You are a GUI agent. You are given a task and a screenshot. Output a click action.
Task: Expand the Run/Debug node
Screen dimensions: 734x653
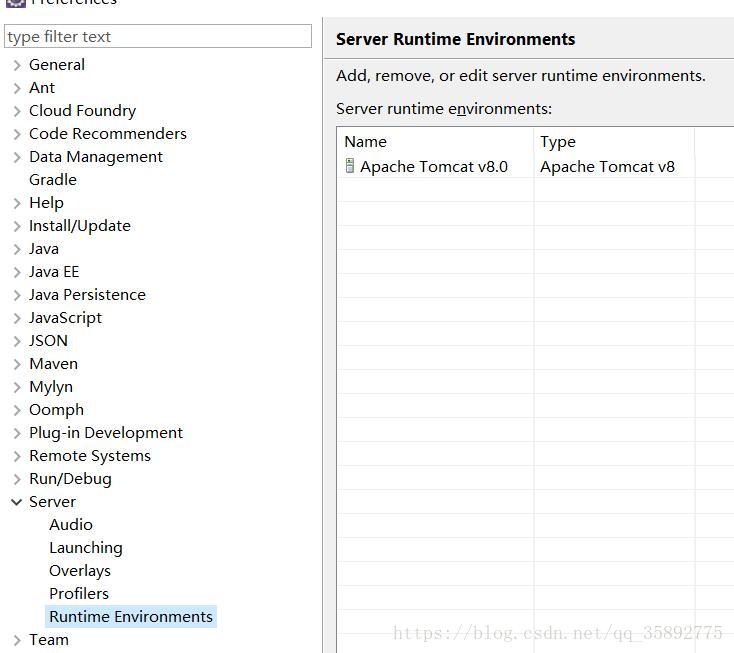17,479
